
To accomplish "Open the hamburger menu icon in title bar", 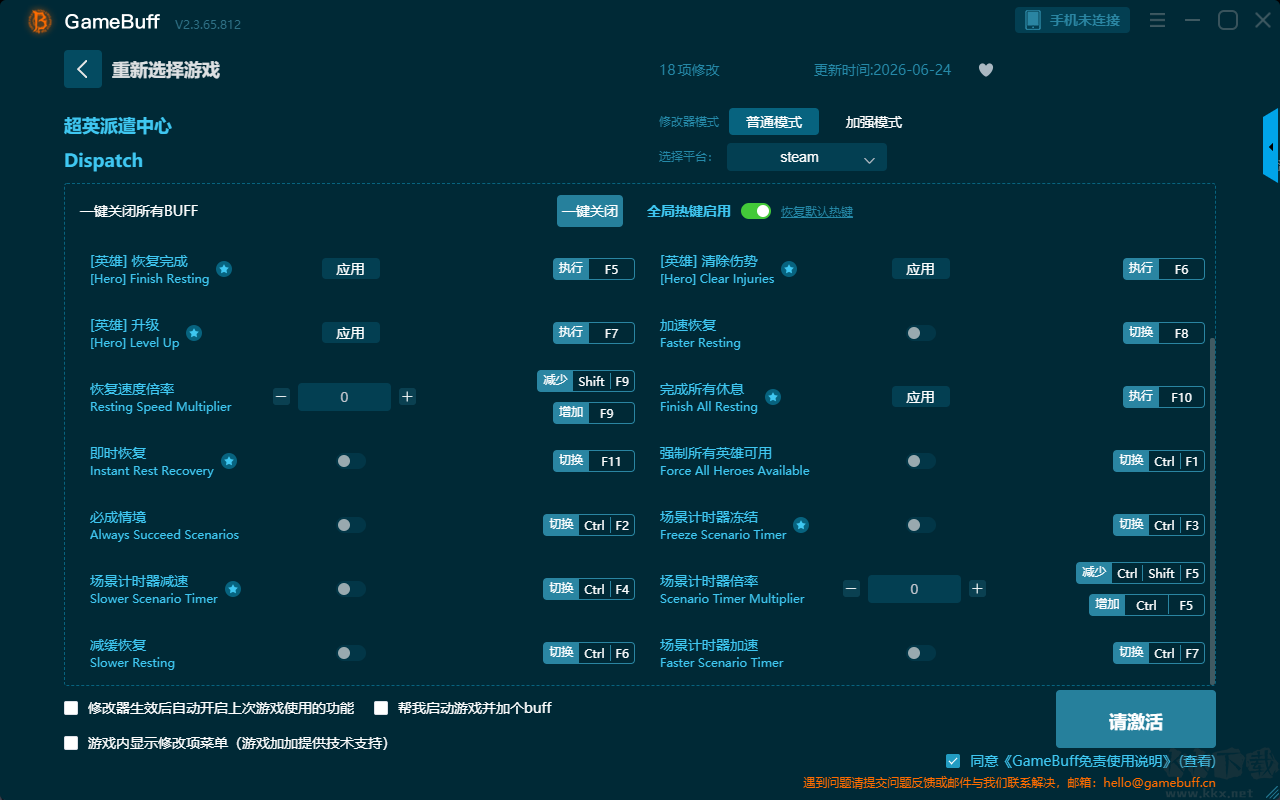I will click(1157, 20).
